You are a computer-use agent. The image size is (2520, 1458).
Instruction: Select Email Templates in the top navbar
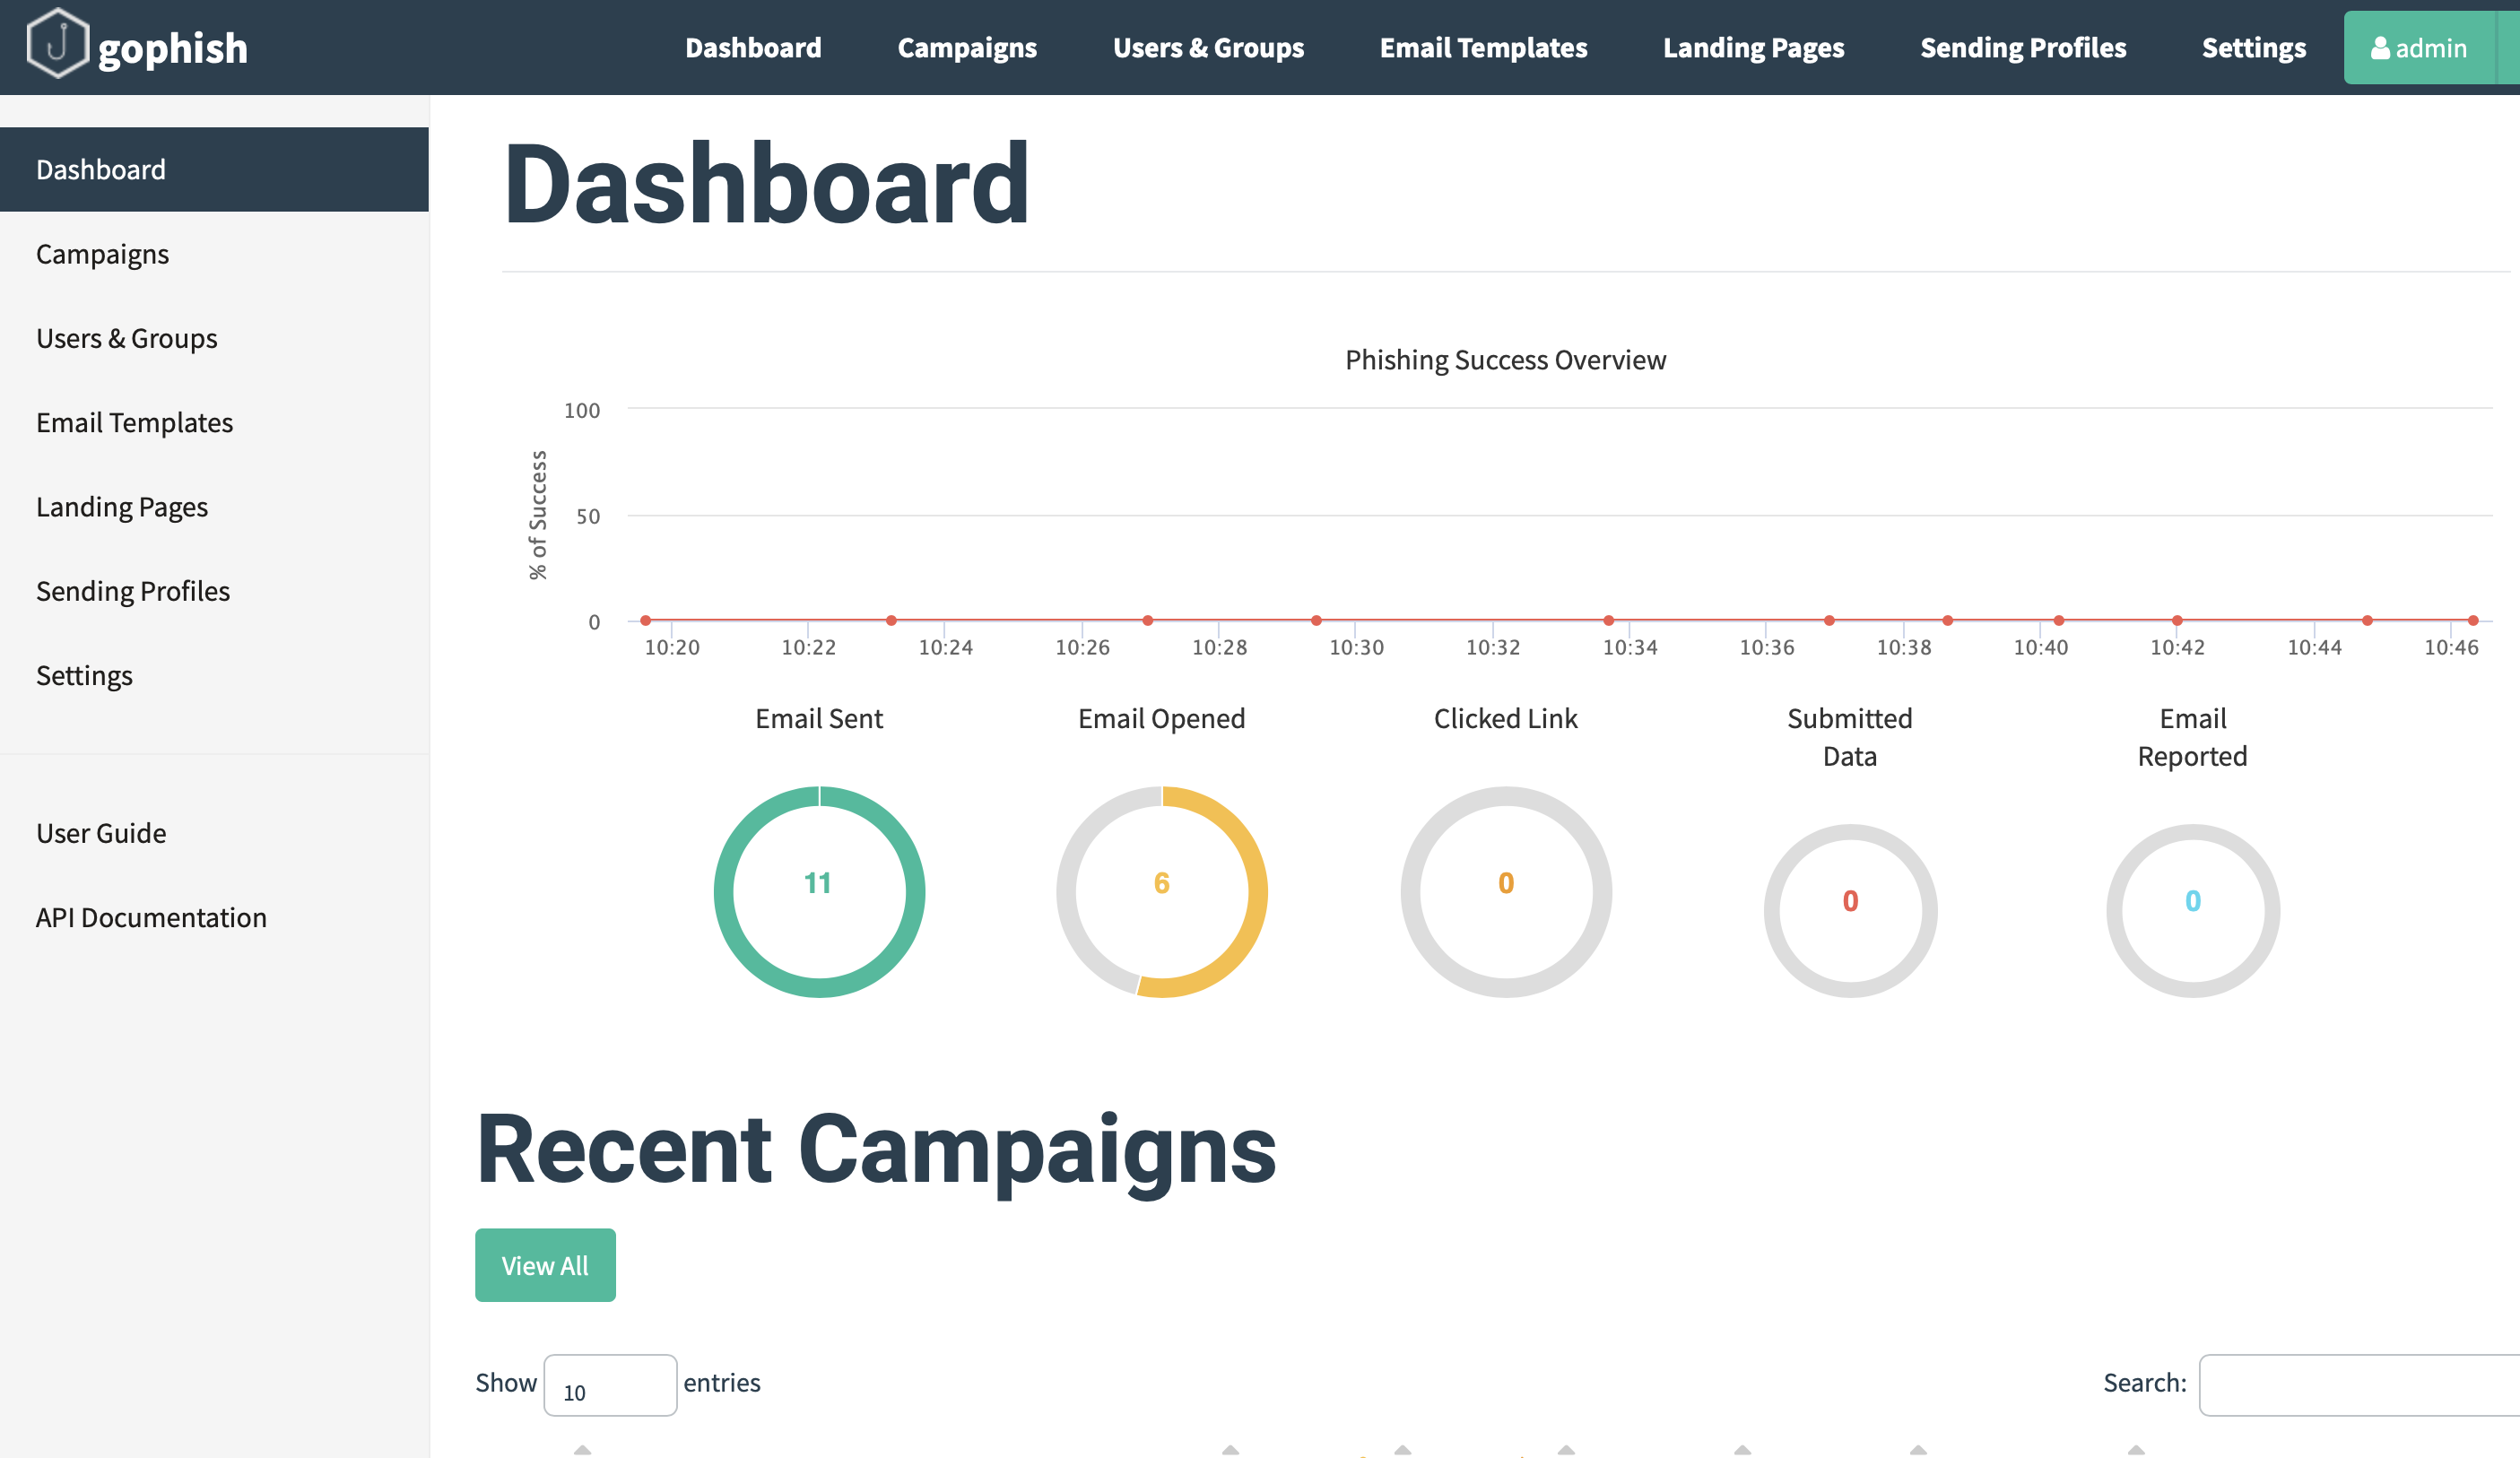[1483, 48]
